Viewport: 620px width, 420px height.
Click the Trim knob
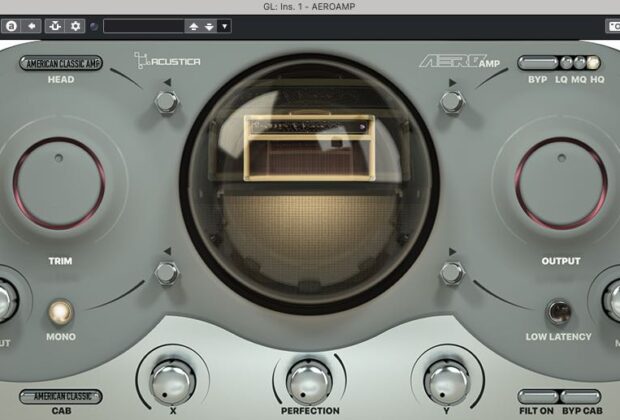pos(59,183)
